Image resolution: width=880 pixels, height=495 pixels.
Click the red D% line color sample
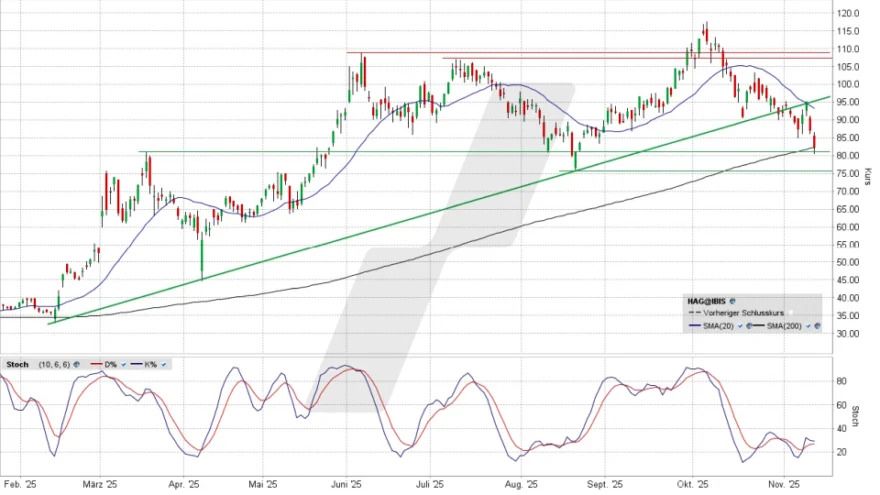coord(96,364)
